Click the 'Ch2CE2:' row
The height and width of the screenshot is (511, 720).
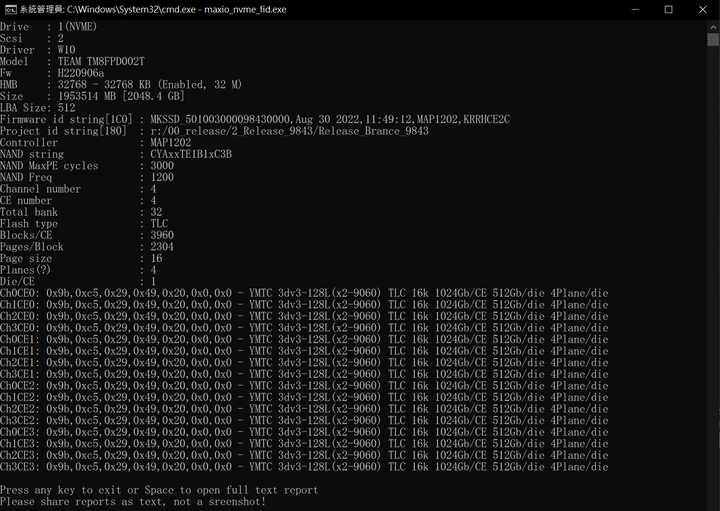pyautogui.click(x=304, y=409)
